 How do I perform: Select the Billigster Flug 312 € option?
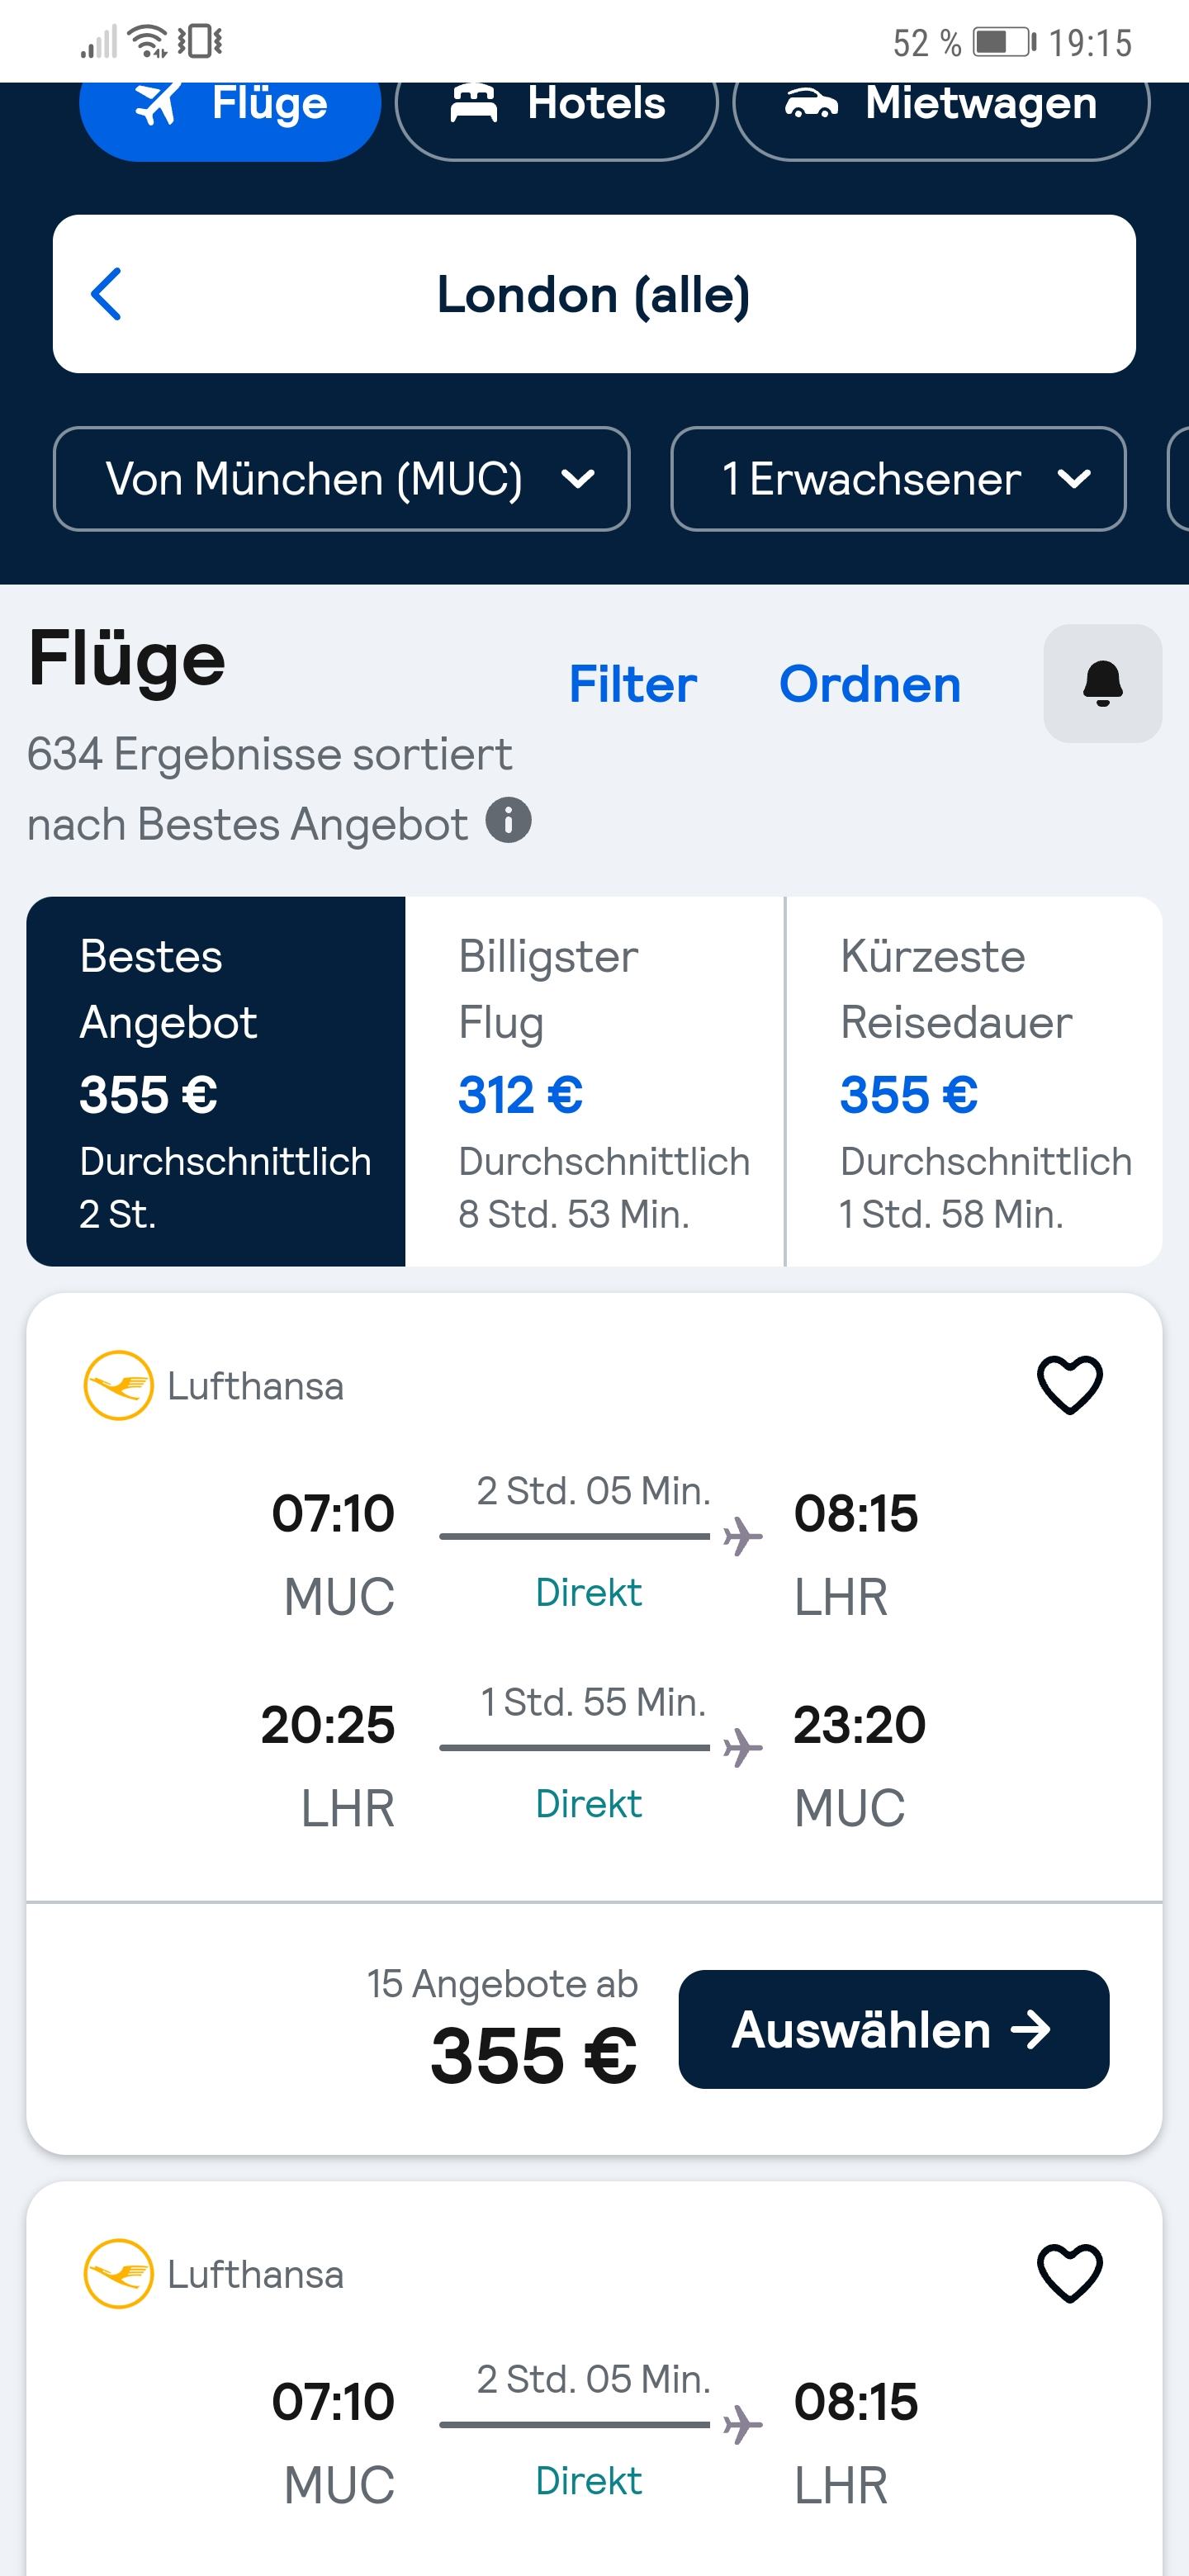594,1081
